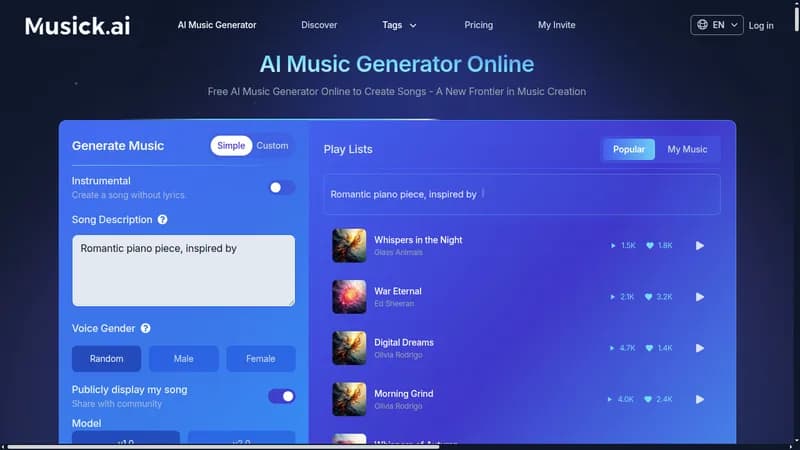Click into the Song Description text area
Viewport: 800px width, 450px height.
(183, 270)
